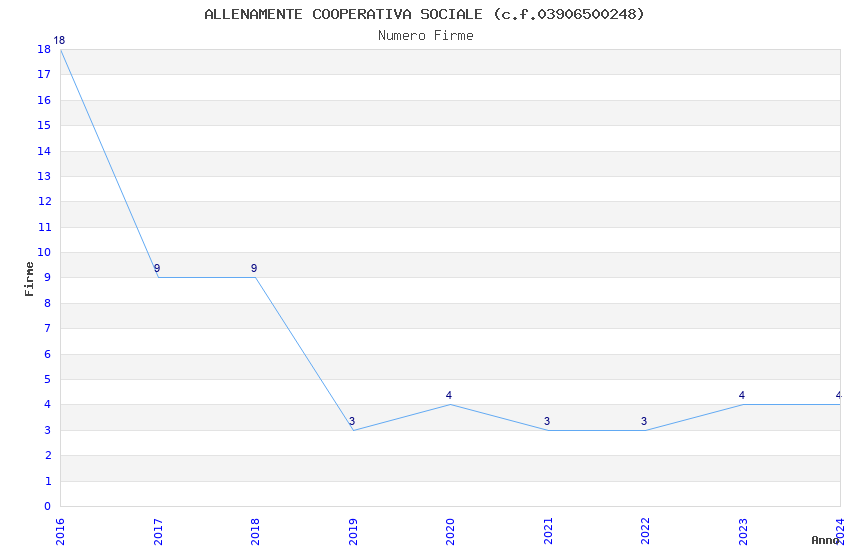Click the data value 3 above the 2019 point
The width and height of the screenshot is (850, 550).
coord(352,421)
